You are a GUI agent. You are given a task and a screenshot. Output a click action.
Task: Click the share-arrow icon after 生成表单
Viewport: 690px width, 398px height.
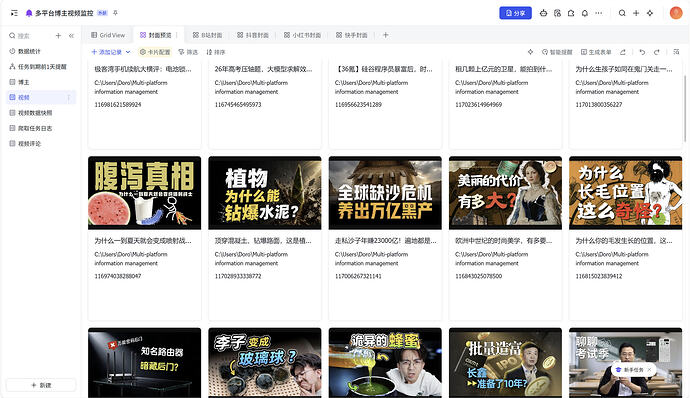point(623,52)
